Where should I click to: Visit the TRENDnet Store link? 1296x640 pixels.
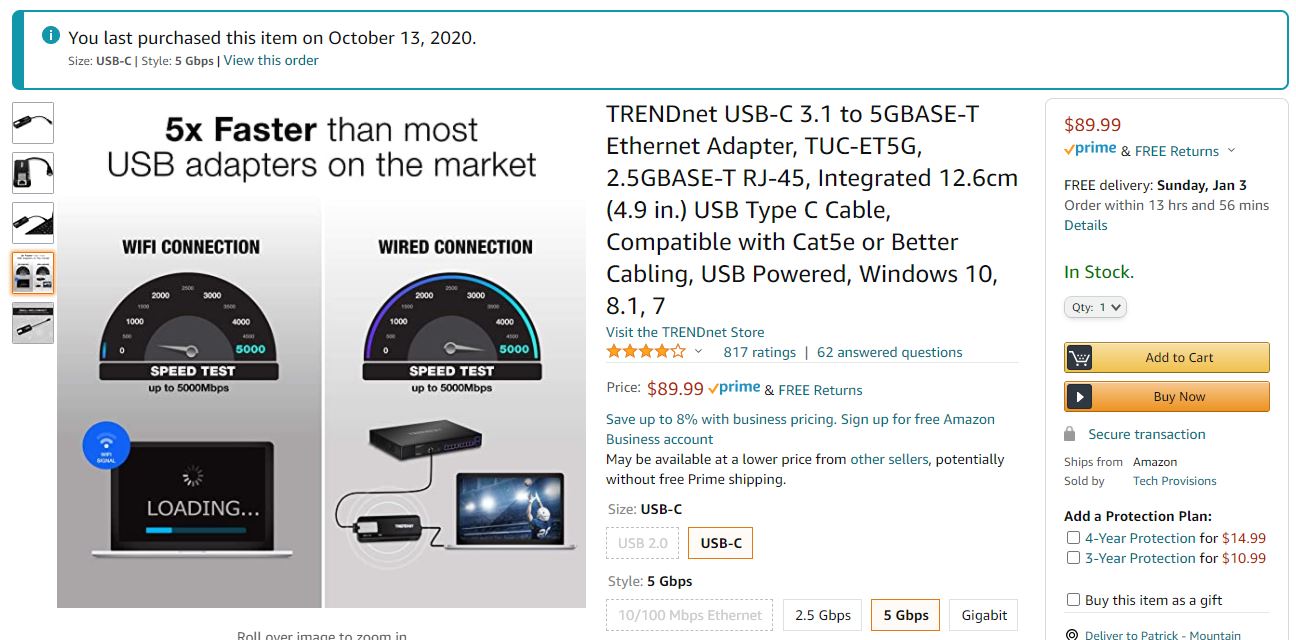(x=685, y=332)
